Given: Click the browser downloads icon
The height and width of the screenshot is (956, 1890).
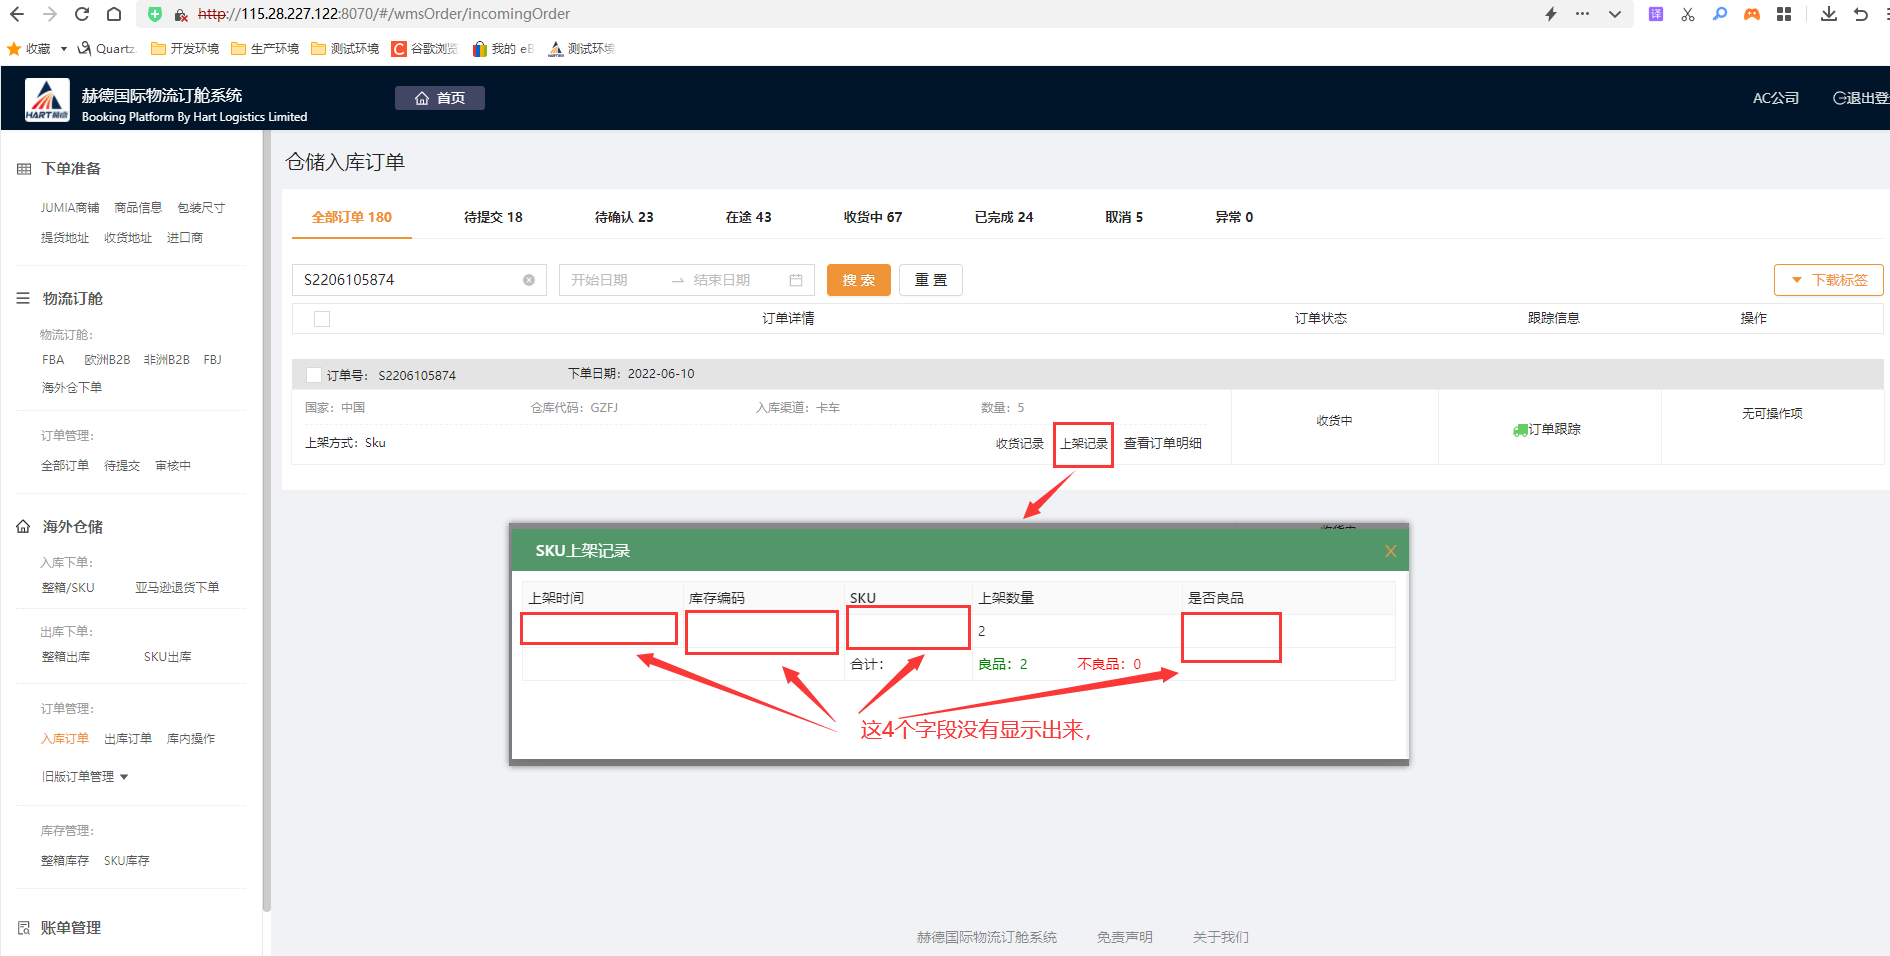Looking at the screenshot, I should (1828, 14).
